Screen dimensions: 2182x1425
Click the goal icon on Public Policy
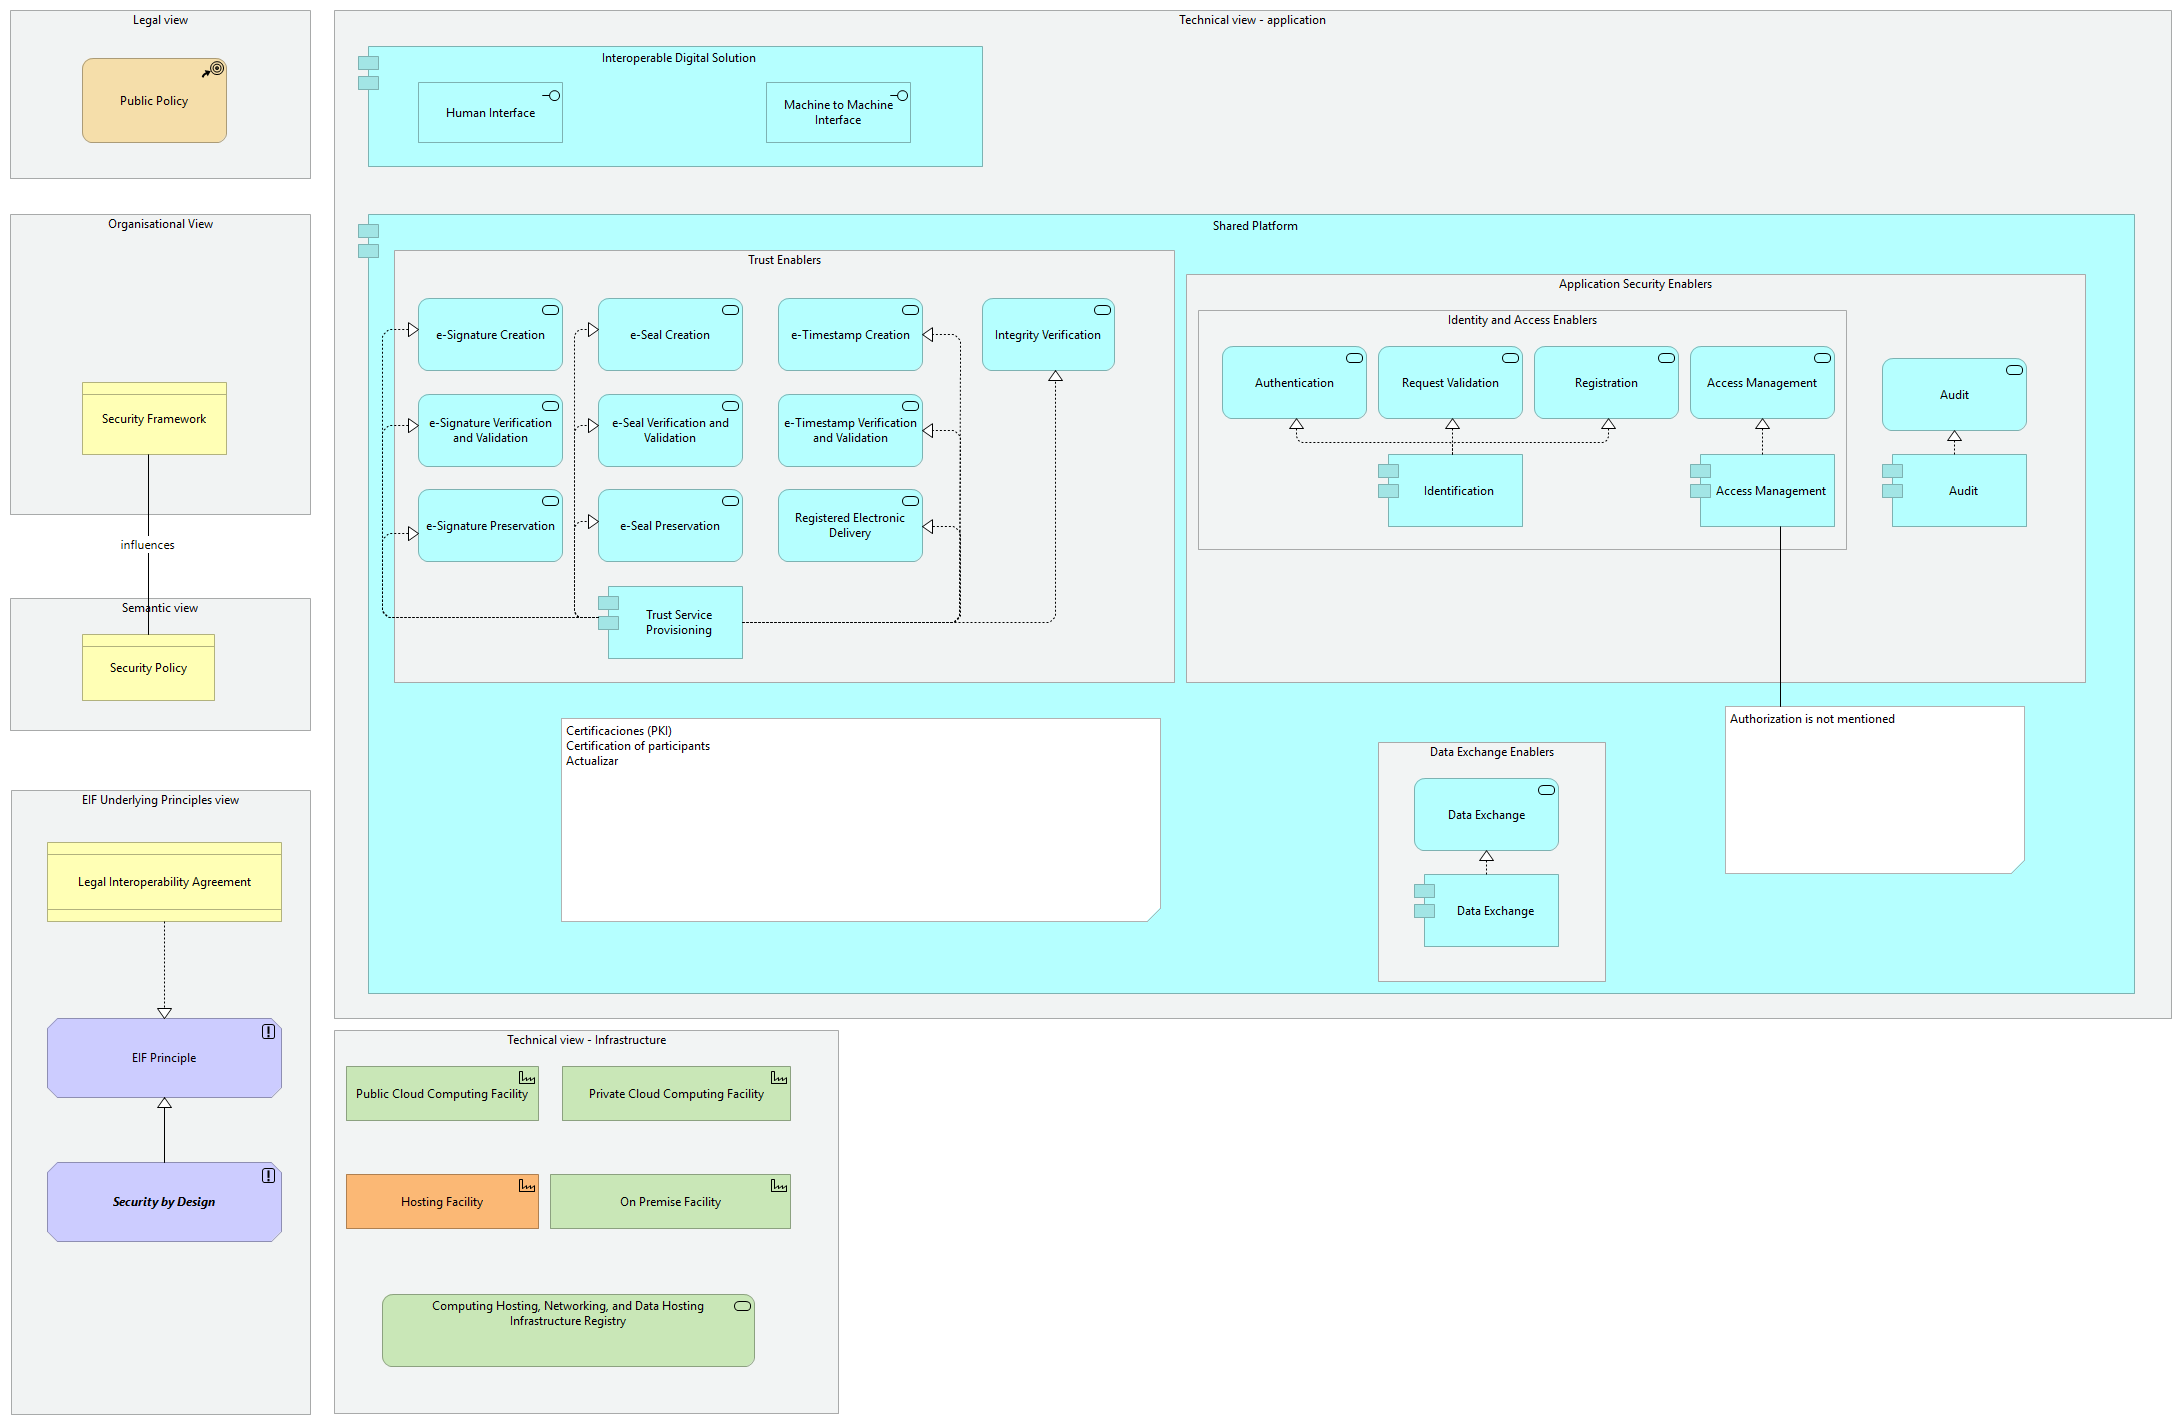tap(213, 70)
